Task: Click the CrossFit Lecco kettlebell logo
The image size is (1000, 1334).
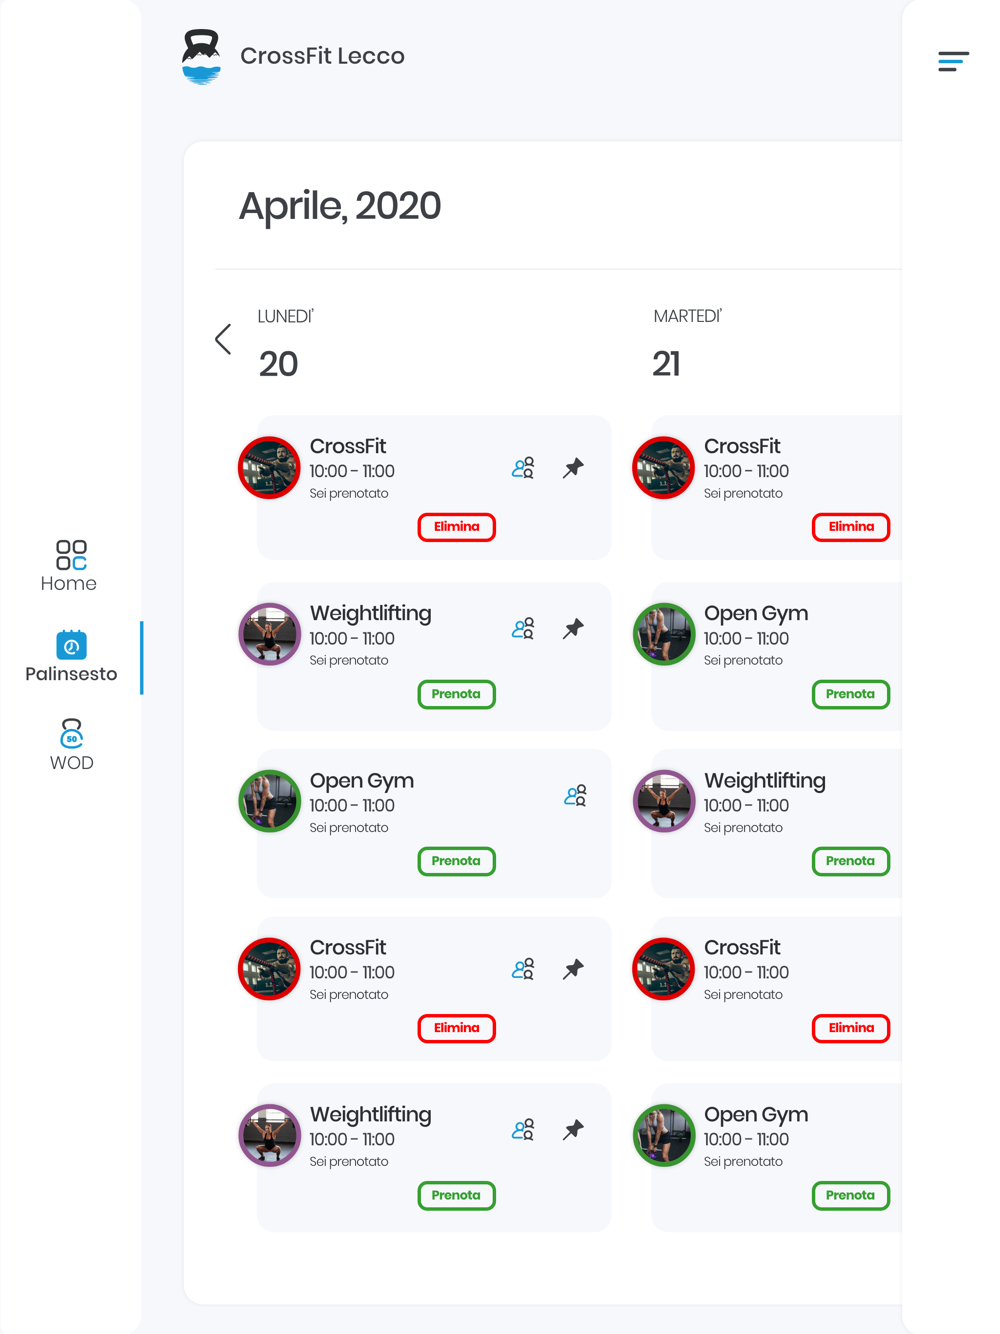Action: [x=201, y=57]
